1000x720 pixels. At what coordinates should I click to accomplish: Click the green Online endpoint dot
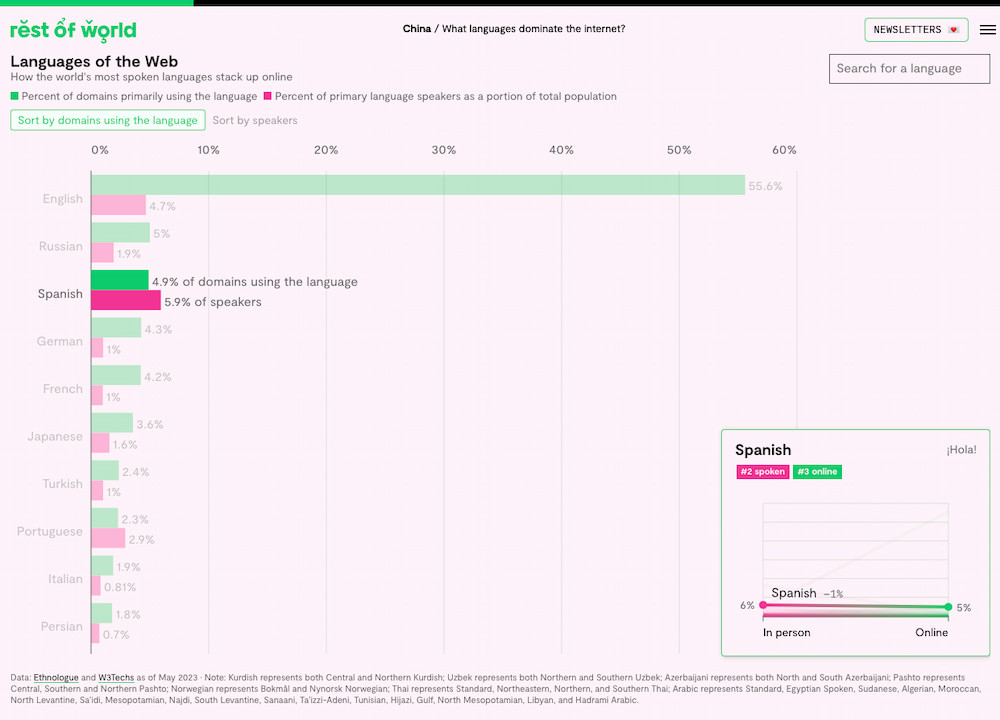tap(948, 607)
